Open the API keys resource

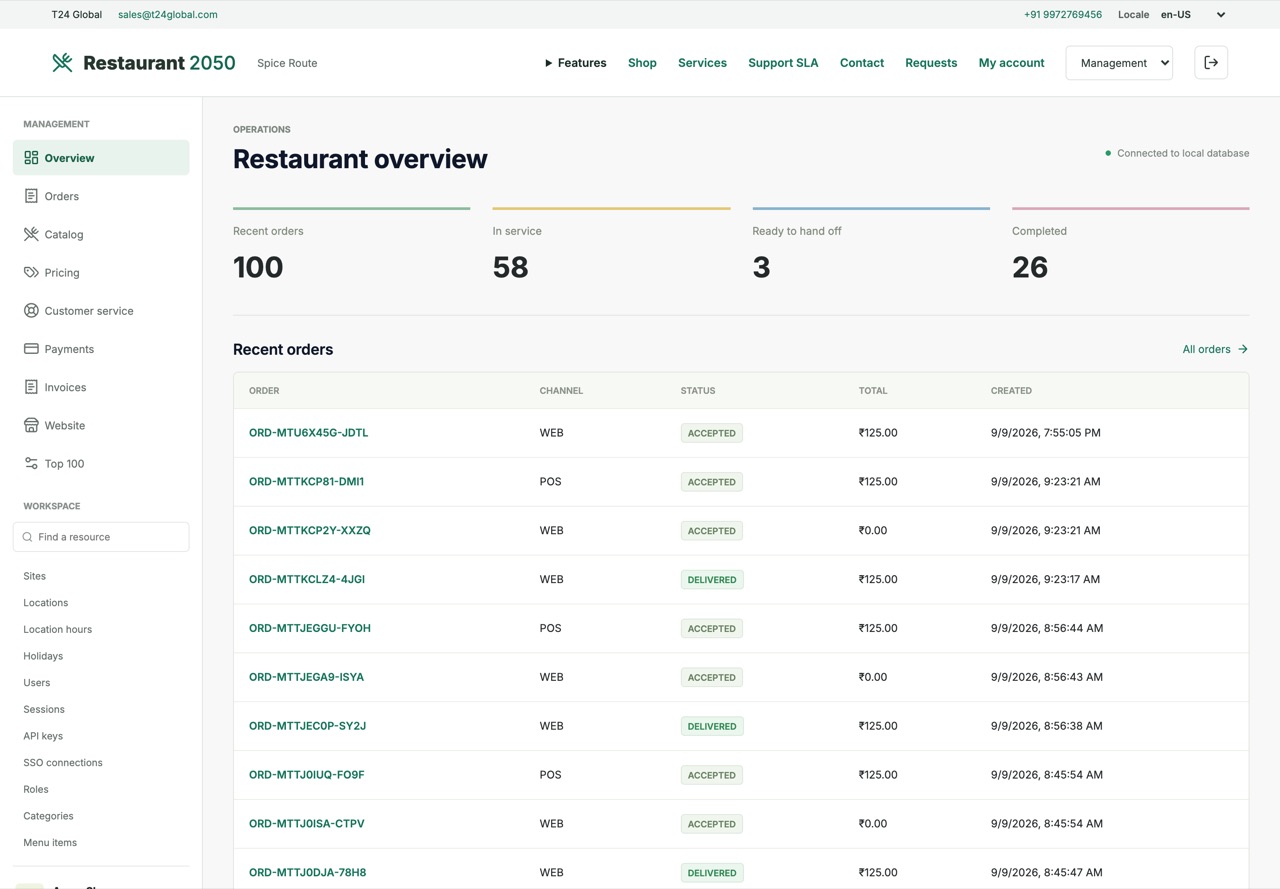point(43,736)
